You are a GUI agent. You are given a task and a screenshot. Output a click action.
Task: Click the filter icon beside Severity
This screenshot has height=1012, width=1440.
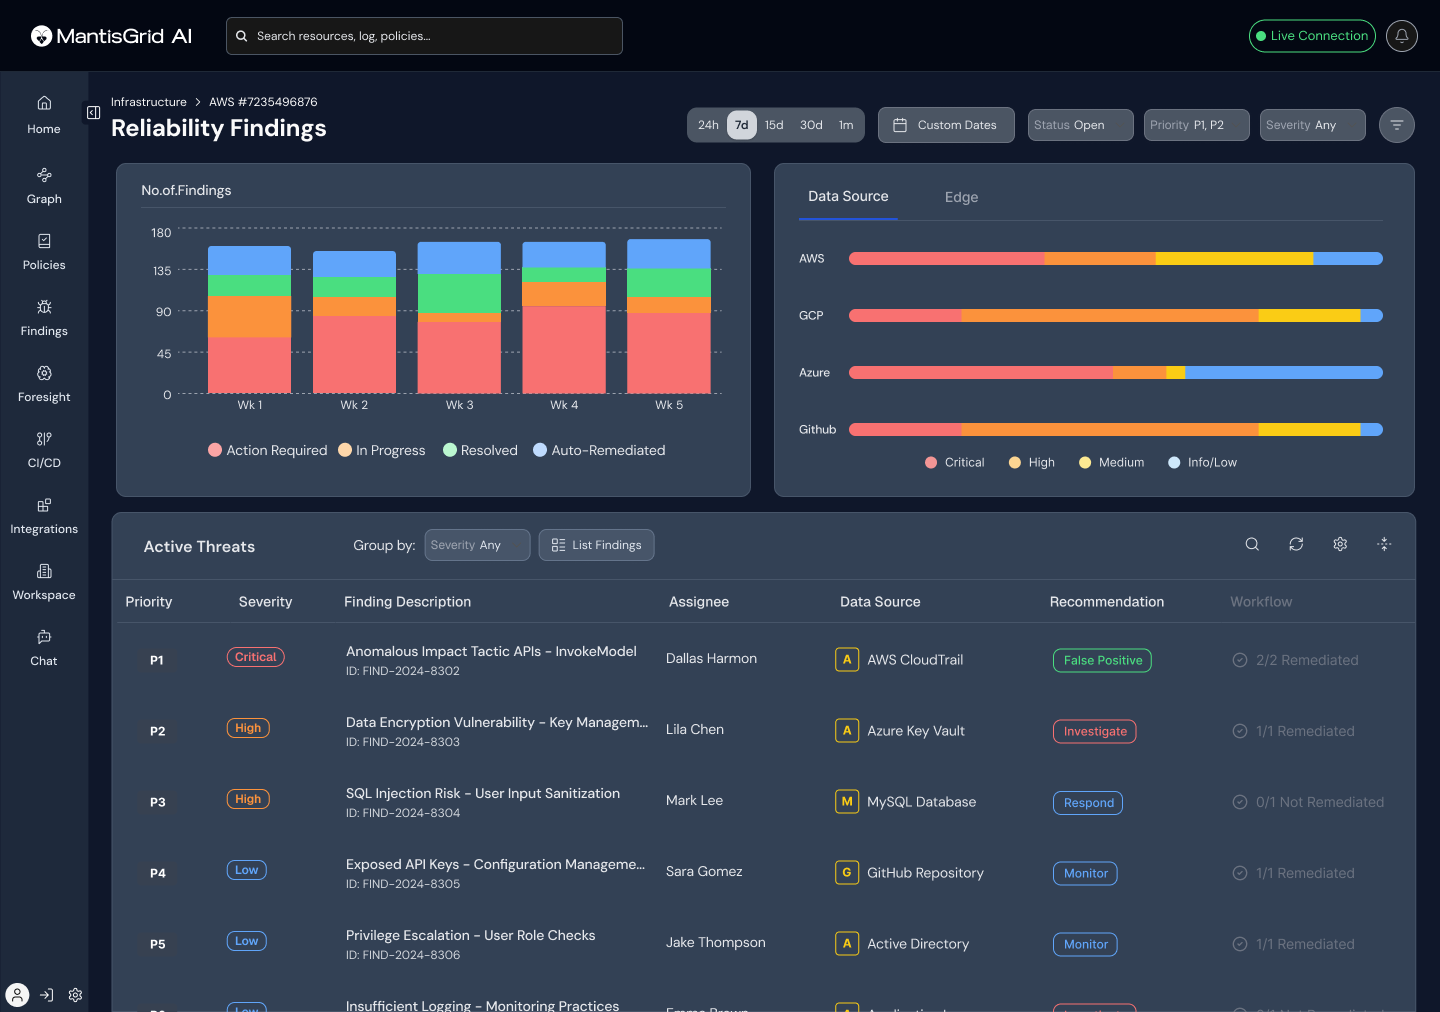click(x=1396, y=125)
